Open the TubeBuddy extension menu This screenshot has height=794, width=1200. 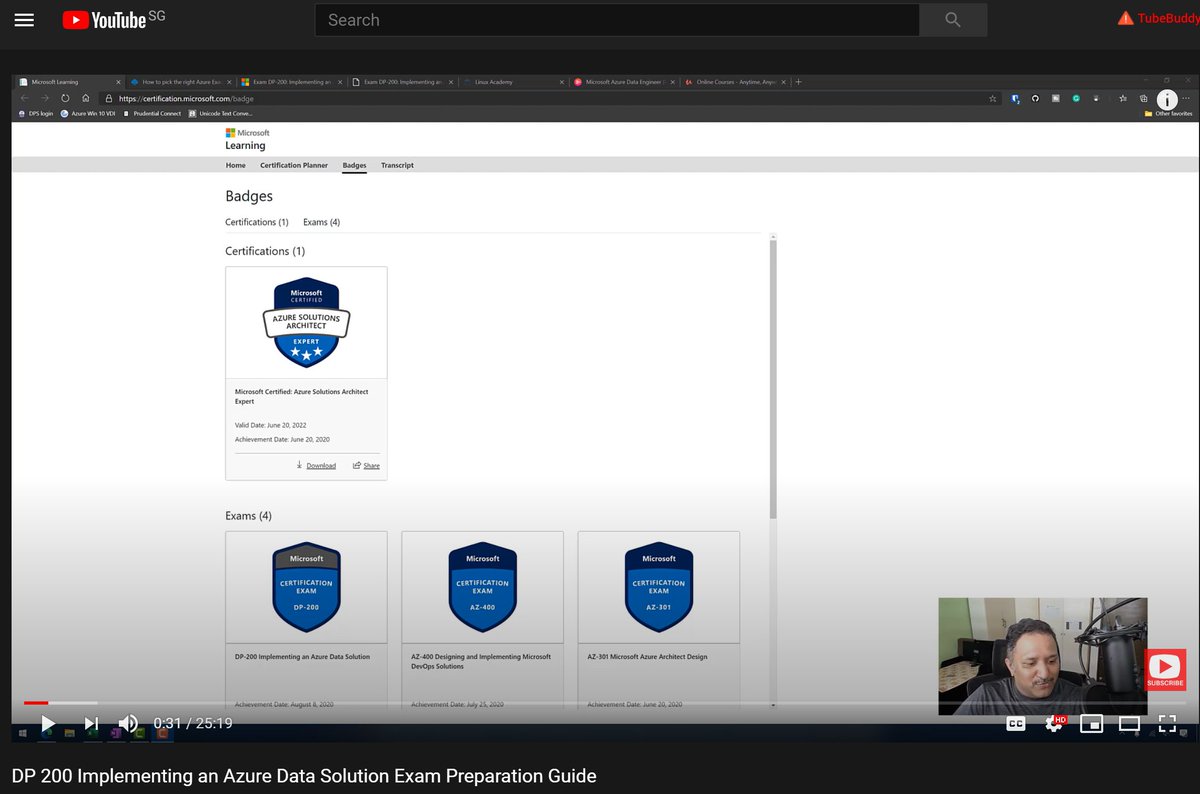[x=1158, y=18]
